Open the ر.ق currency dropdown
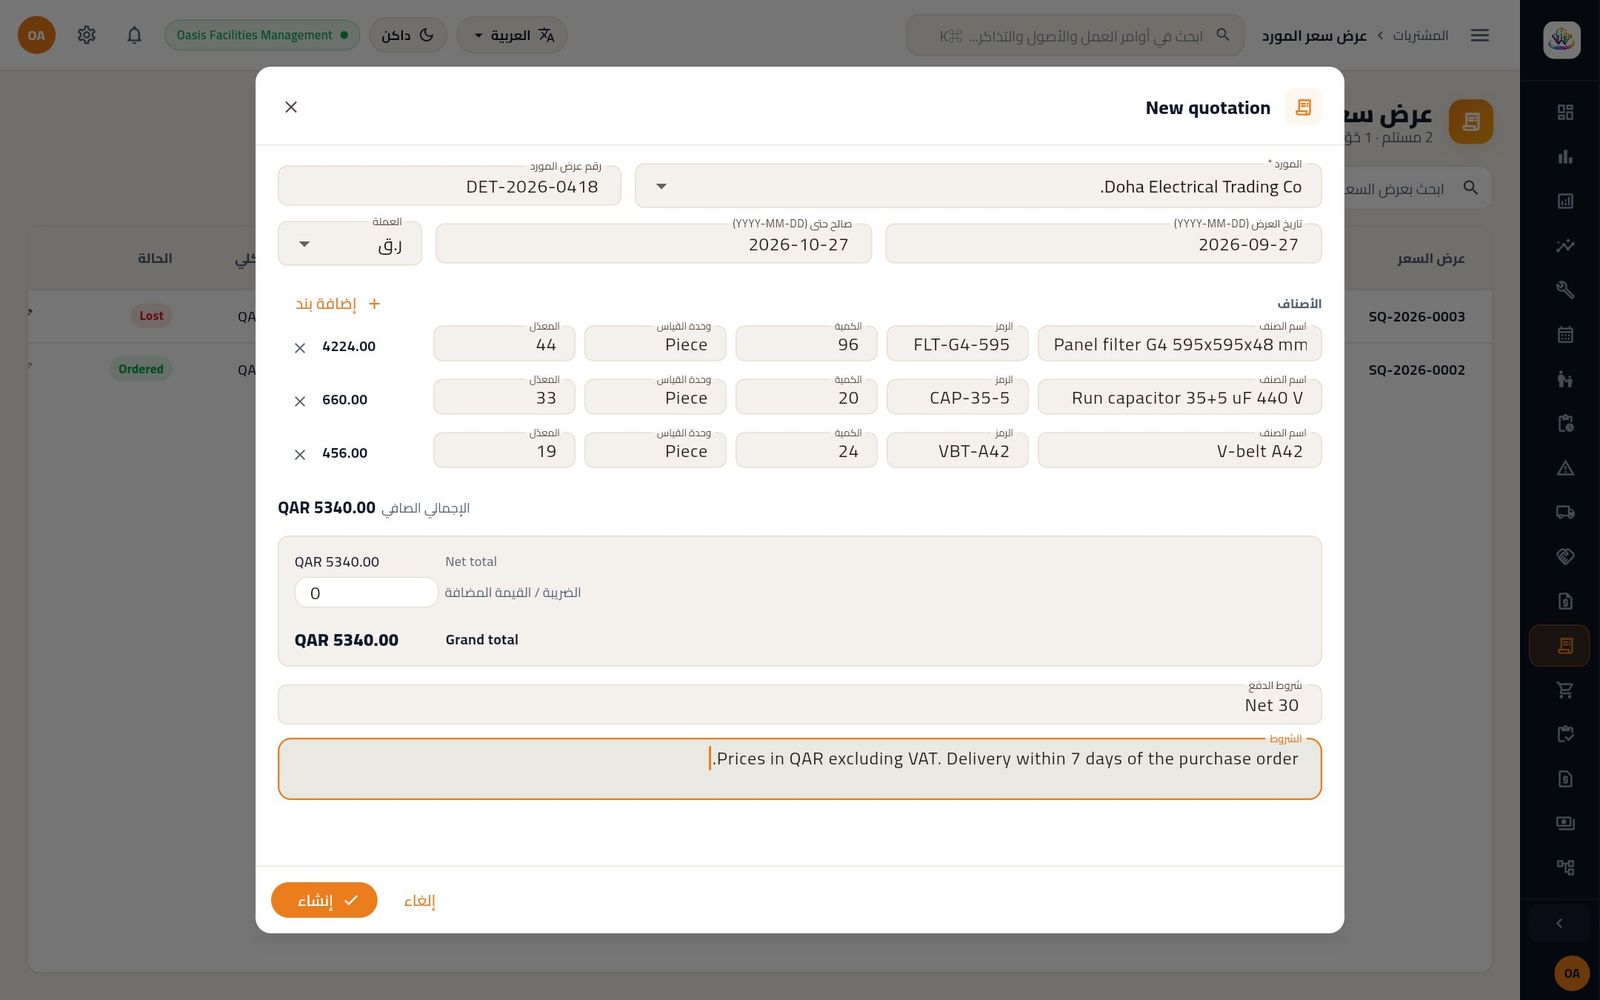This screenshot has height=1000, width=1600. pos(350,244)
